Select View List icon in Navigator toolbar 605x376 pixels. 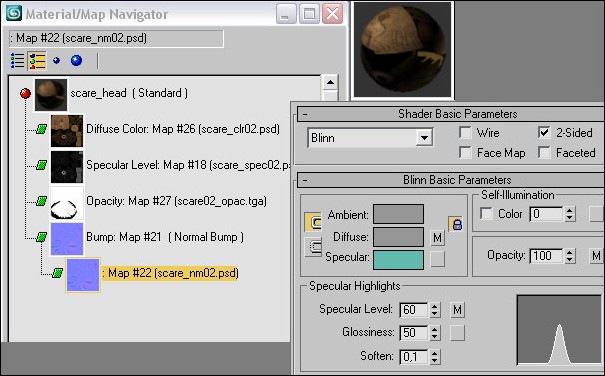(17, 61)
